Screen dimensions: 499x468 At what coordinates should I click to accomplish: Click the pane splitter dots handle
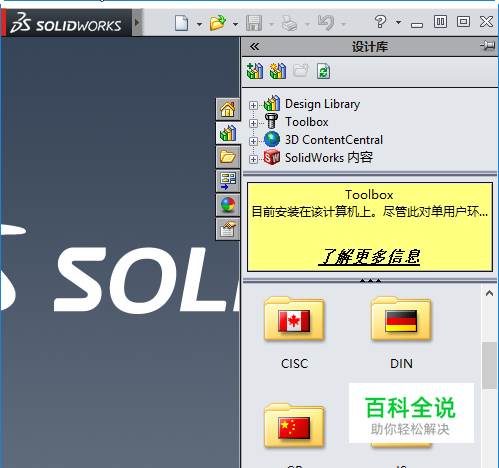(x=370, y=281)
